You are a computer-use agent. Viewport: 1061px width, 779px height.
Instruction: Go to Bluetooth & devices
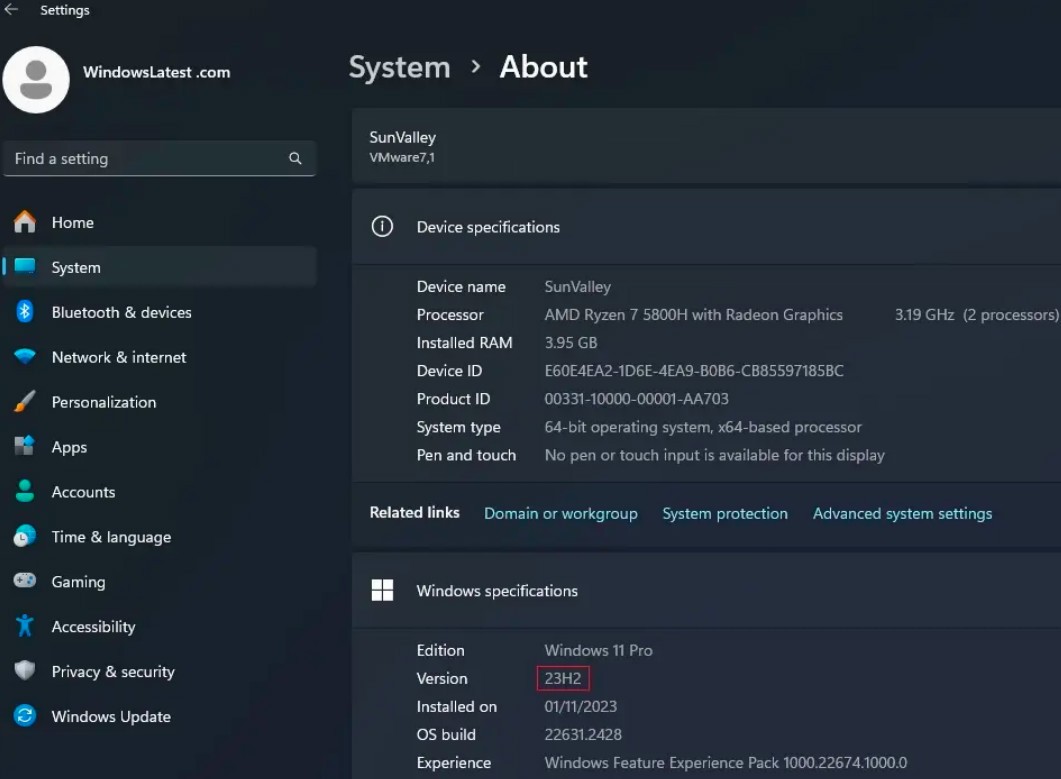160,312
